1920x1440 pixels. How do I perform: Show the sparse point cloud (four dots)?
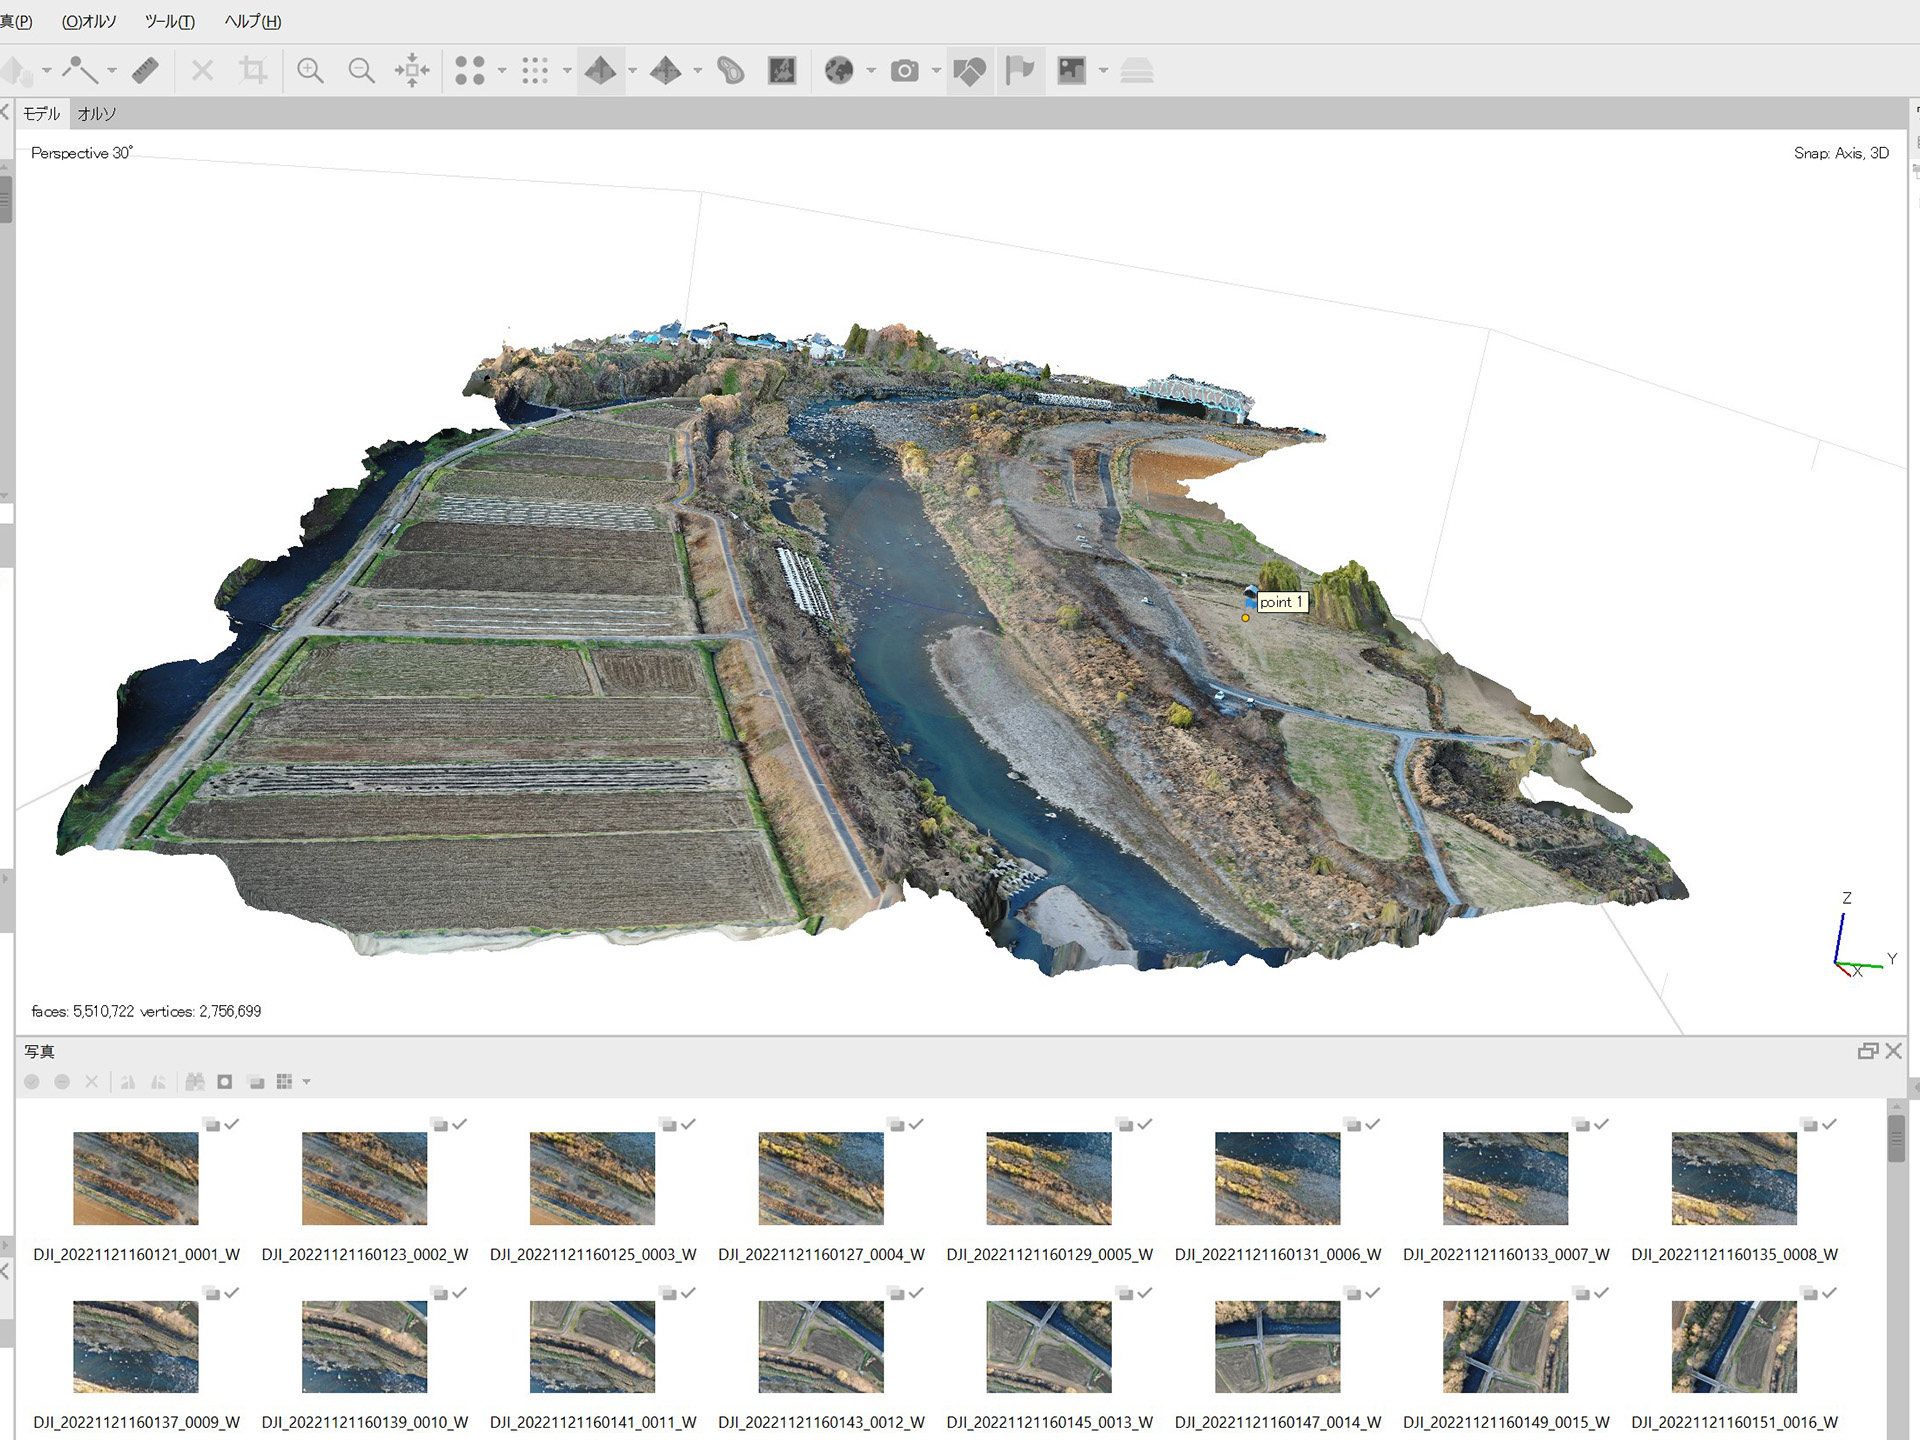point(470,70)
